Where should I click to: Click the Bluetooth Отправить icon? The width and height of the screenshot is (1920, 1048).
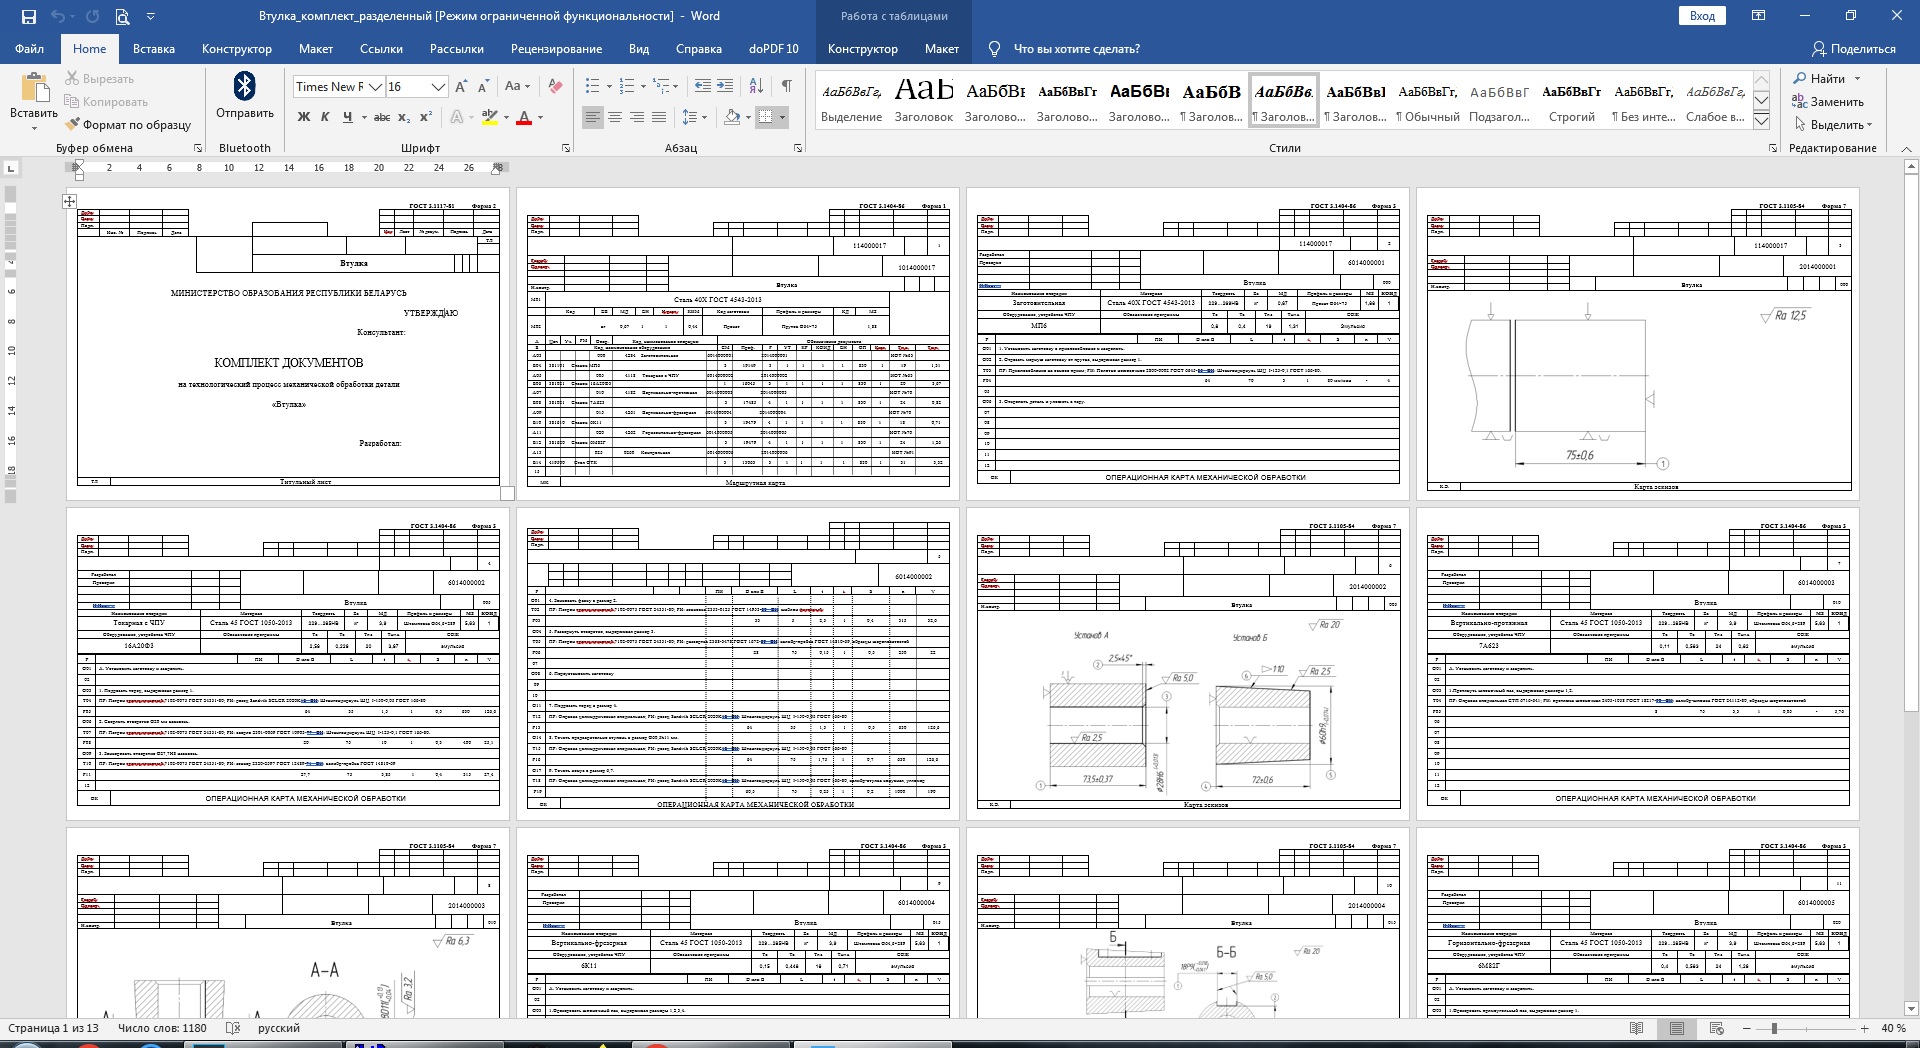click(x=244, y=87)
